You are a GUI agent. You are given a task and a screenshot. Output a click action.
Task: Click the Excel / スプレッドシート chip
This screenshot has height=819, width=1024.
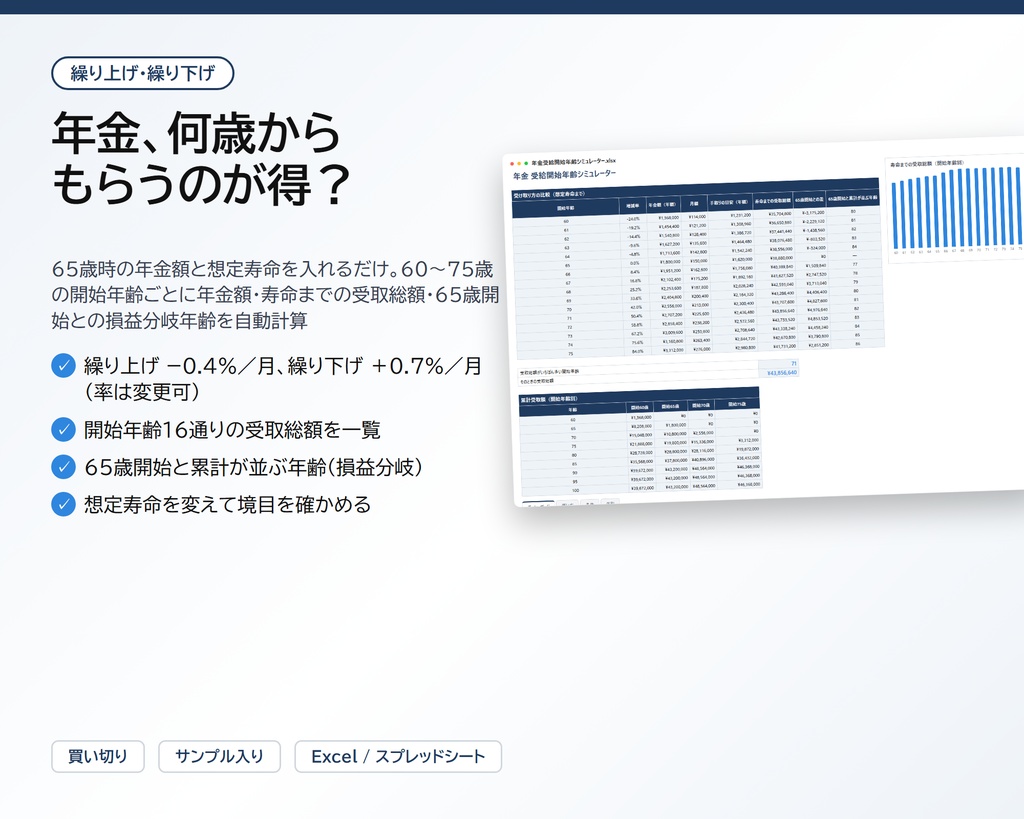pyautogui.click(x=398, y=756)
